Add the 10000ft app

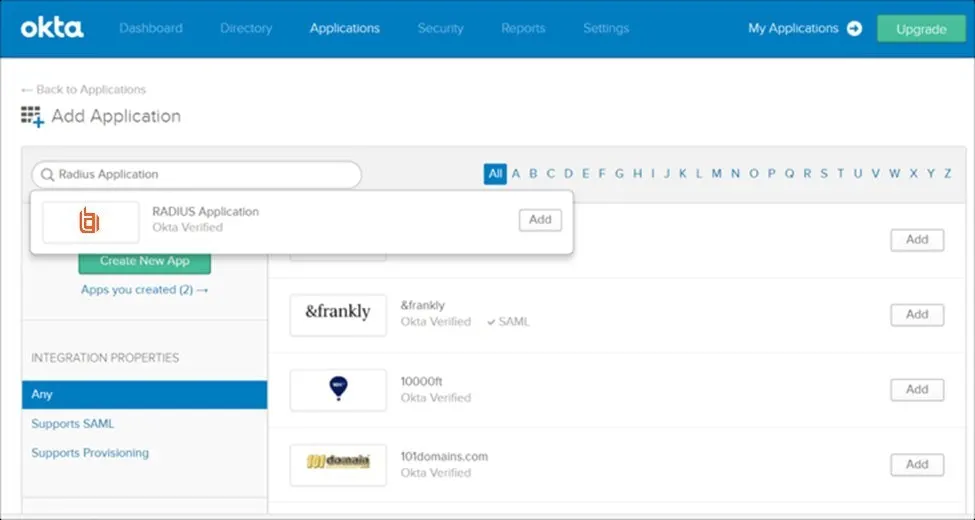point(917,390)
